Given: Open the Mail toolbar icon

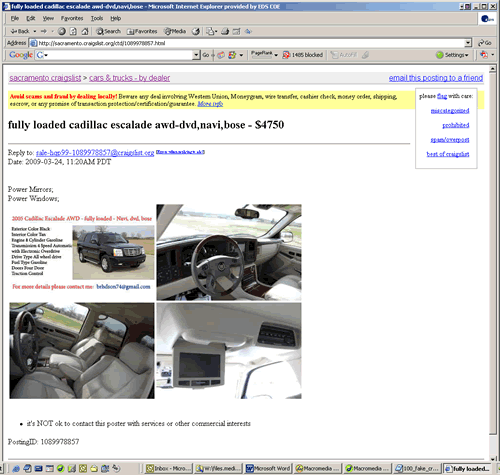Looking at the screenshot, I should [x=211, y=31].
